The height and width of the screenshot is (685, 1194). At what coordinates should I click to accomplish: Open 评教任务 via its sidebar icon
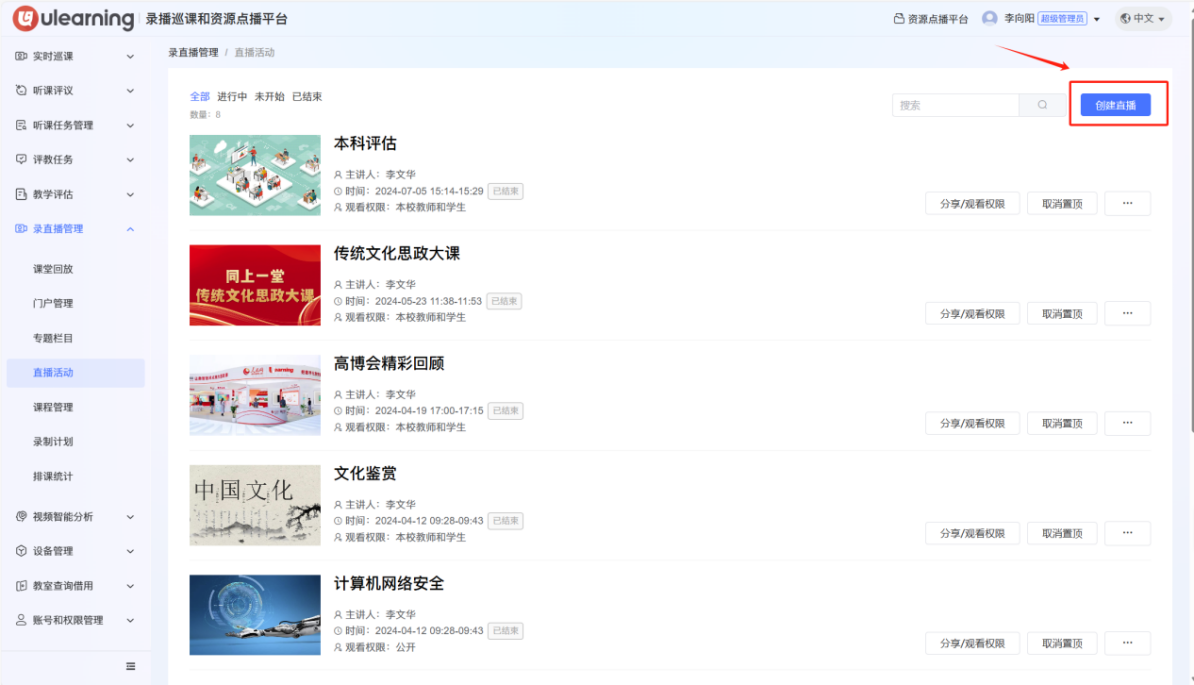coord(20,159)
